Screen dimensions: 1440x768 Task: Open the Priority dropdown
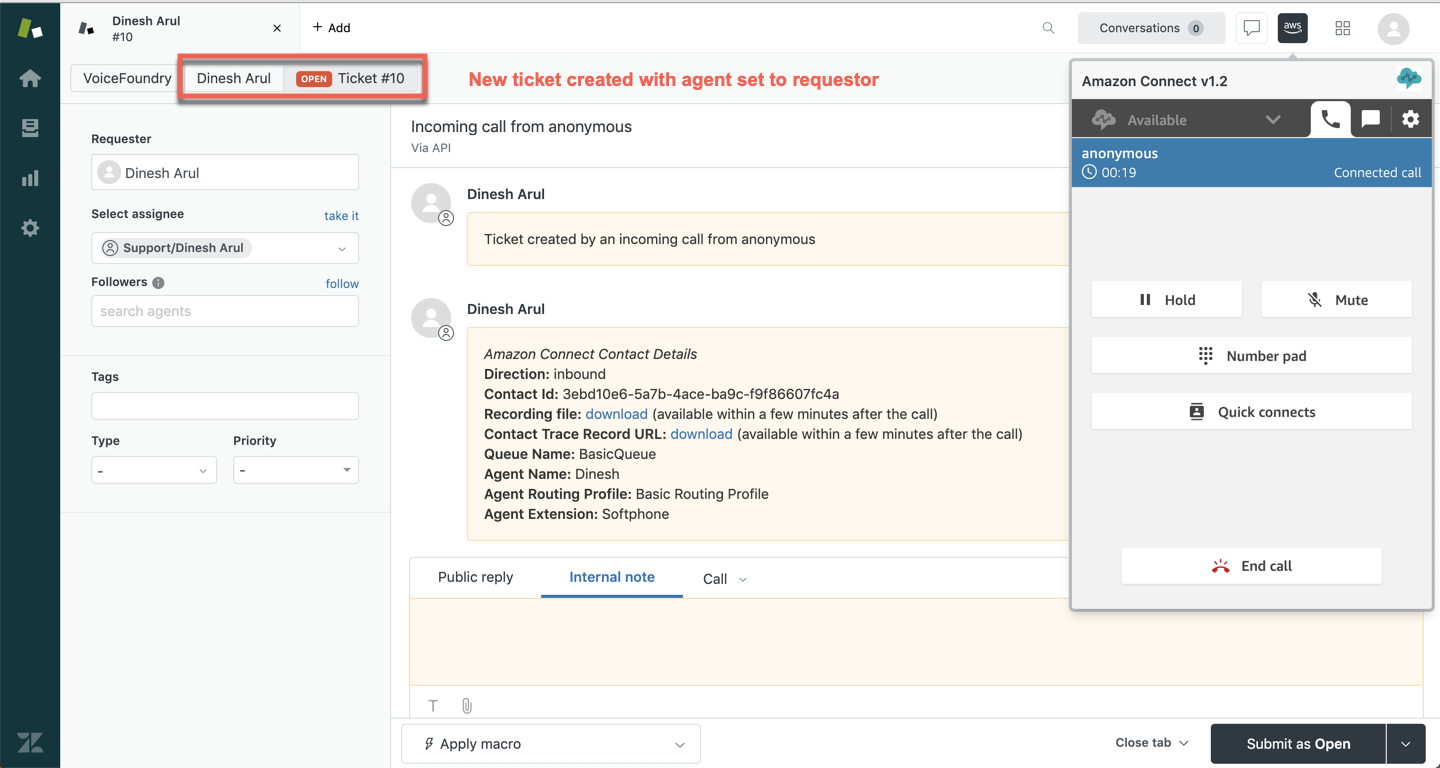click(x=295, y=470)
